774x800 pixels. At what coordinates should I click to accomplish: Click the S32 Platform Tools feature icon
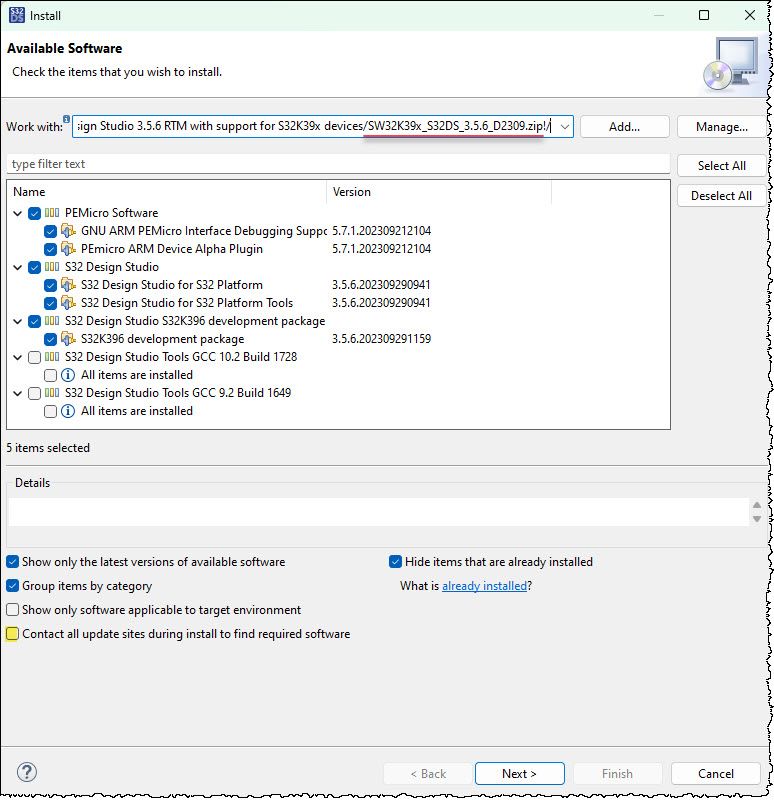tap(68, 303)
